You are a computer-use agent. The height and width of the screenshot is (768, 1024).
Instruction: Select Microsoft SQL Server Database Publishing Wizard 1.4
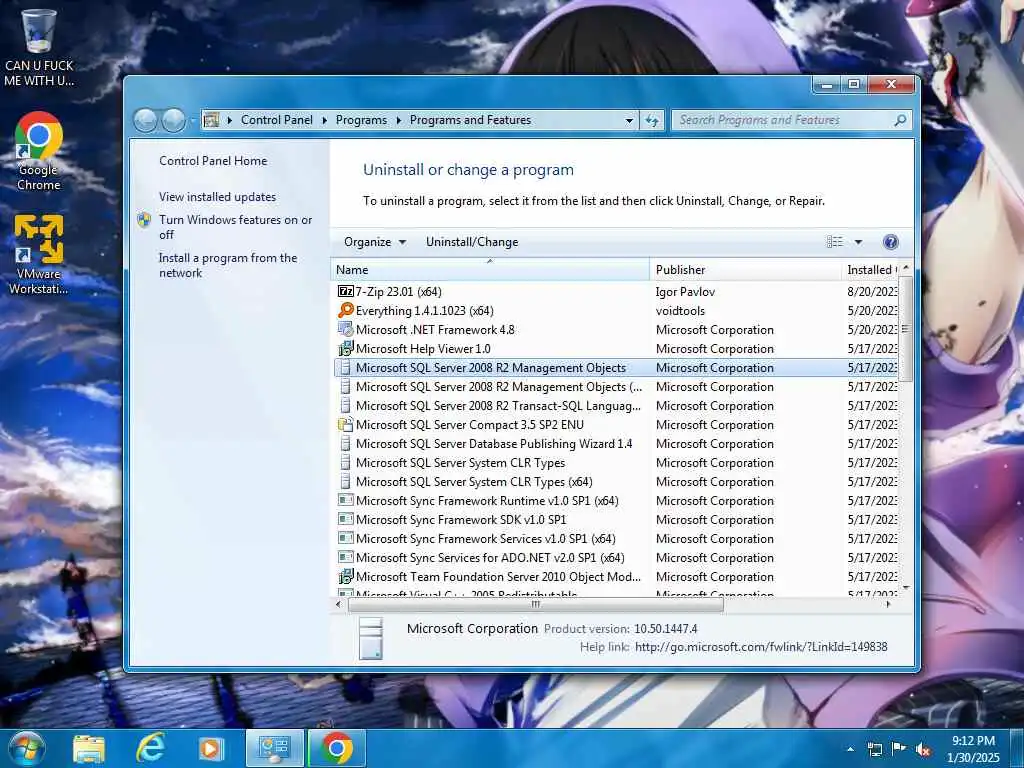click(616, 443)
